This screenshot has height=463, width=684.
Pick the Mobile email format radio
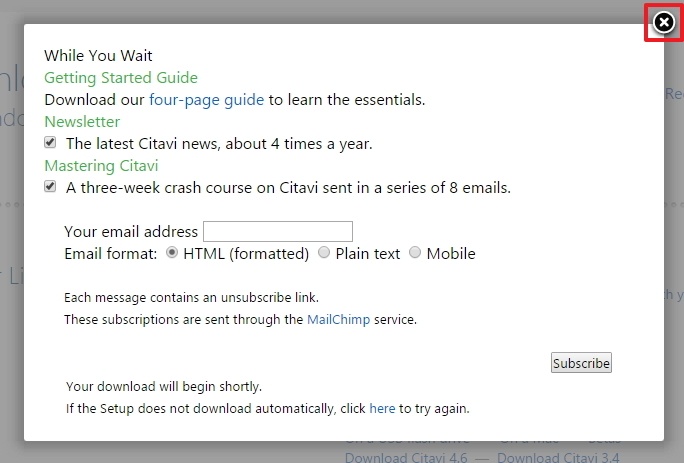(415, 253)
